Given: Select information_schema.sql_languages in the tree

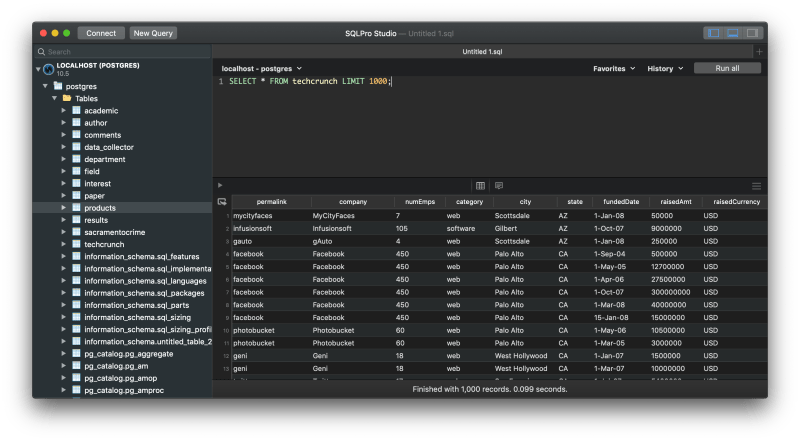Looking at the screenshot, I should tap(145, 281).
